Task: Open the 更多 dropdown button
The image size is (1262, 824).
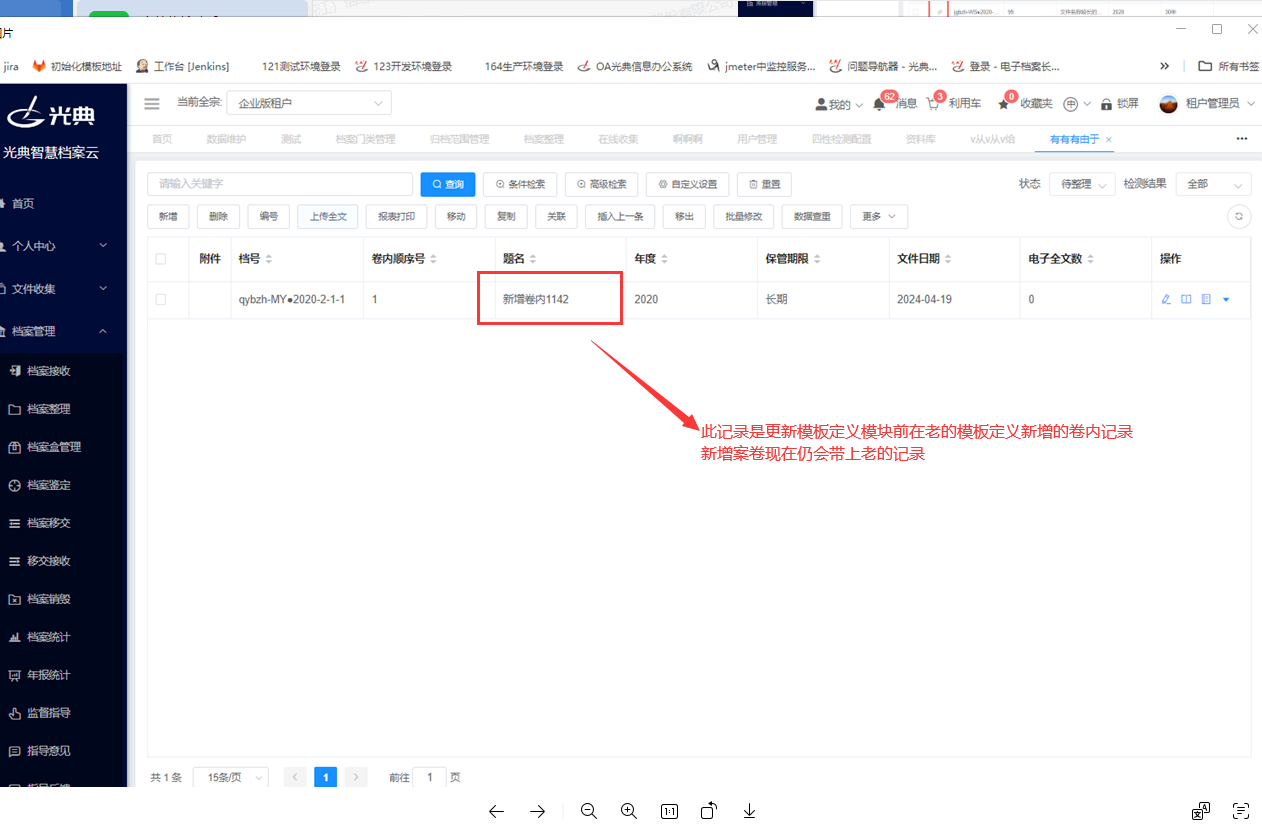Action: click(x=879, y=216)
